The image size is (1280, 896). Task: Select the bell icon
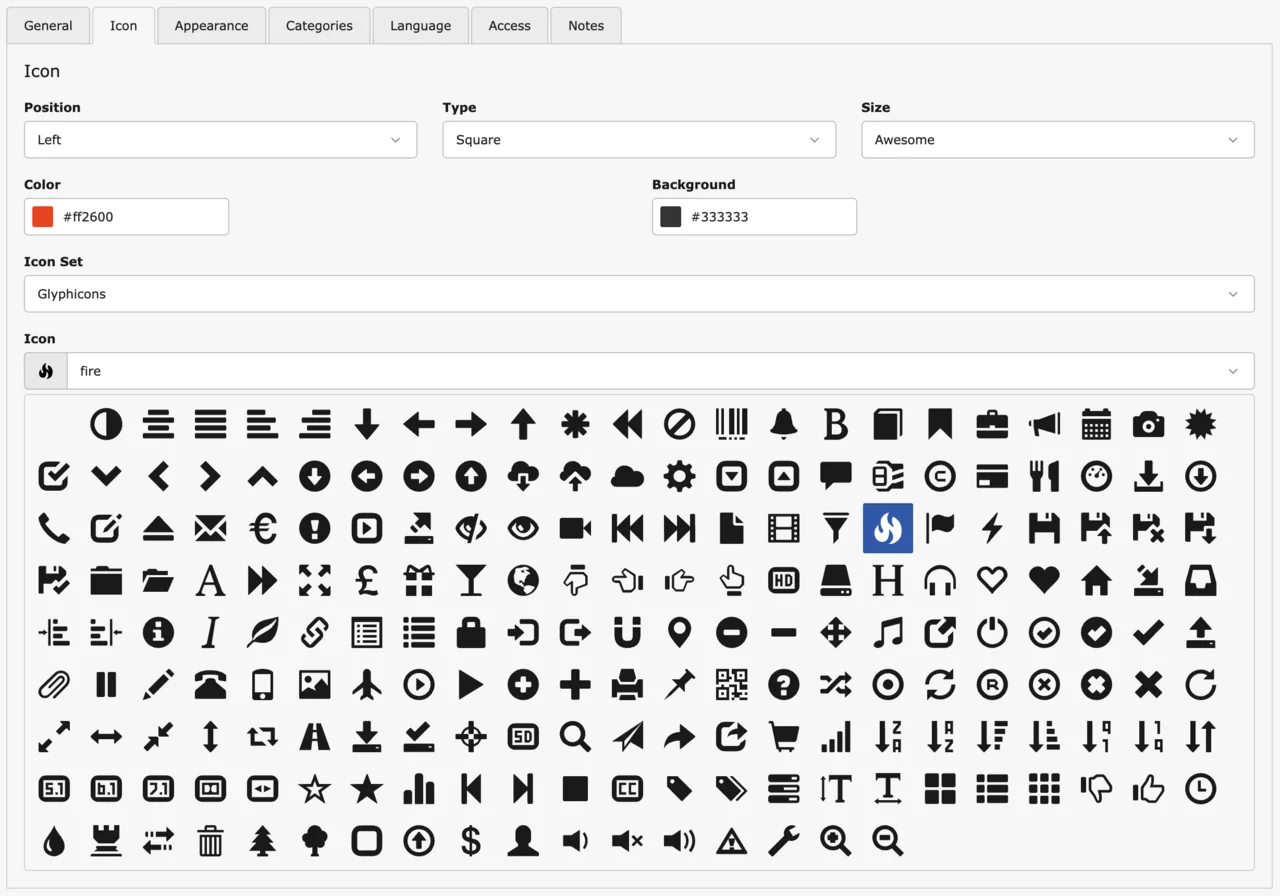click(784, 424)
